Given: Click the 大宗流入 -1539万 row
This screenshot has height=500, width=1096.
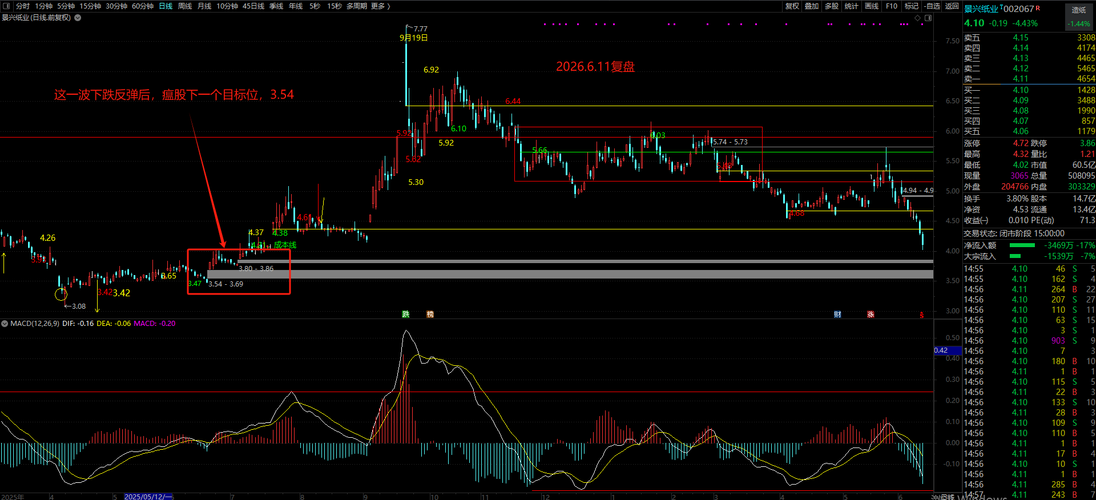Looking at the screenshot, I should (x=1029, y=257).
